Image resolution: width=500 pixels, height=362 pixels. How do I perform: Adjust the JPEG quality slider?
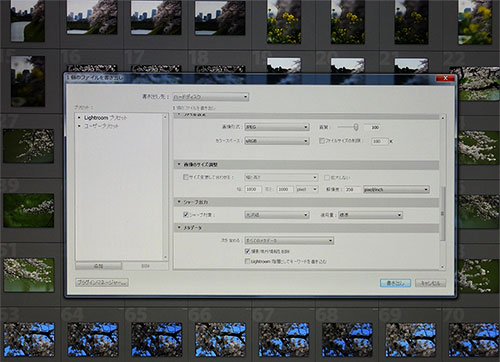click(356, 127)
